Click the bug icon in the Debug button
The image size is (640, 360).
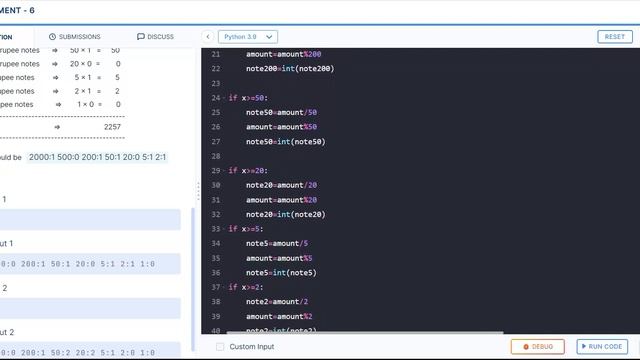[526, 347]
